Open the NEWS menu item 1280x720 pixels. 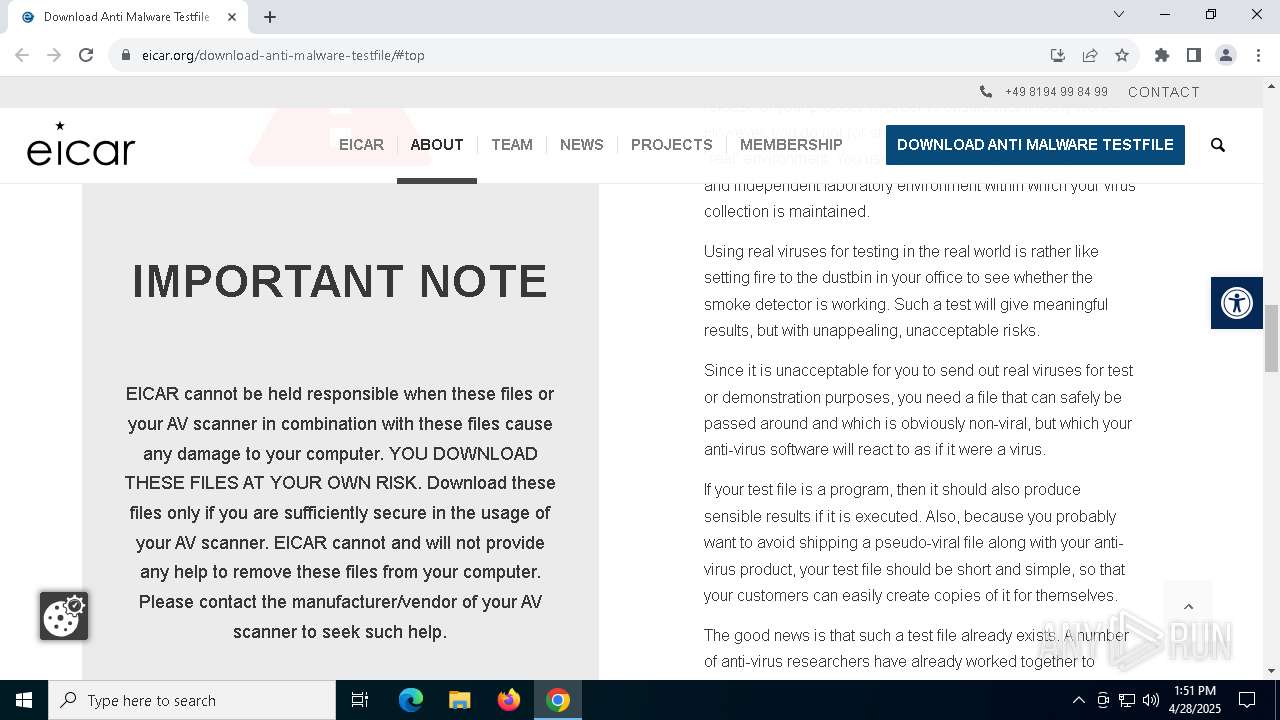point(582,145)
